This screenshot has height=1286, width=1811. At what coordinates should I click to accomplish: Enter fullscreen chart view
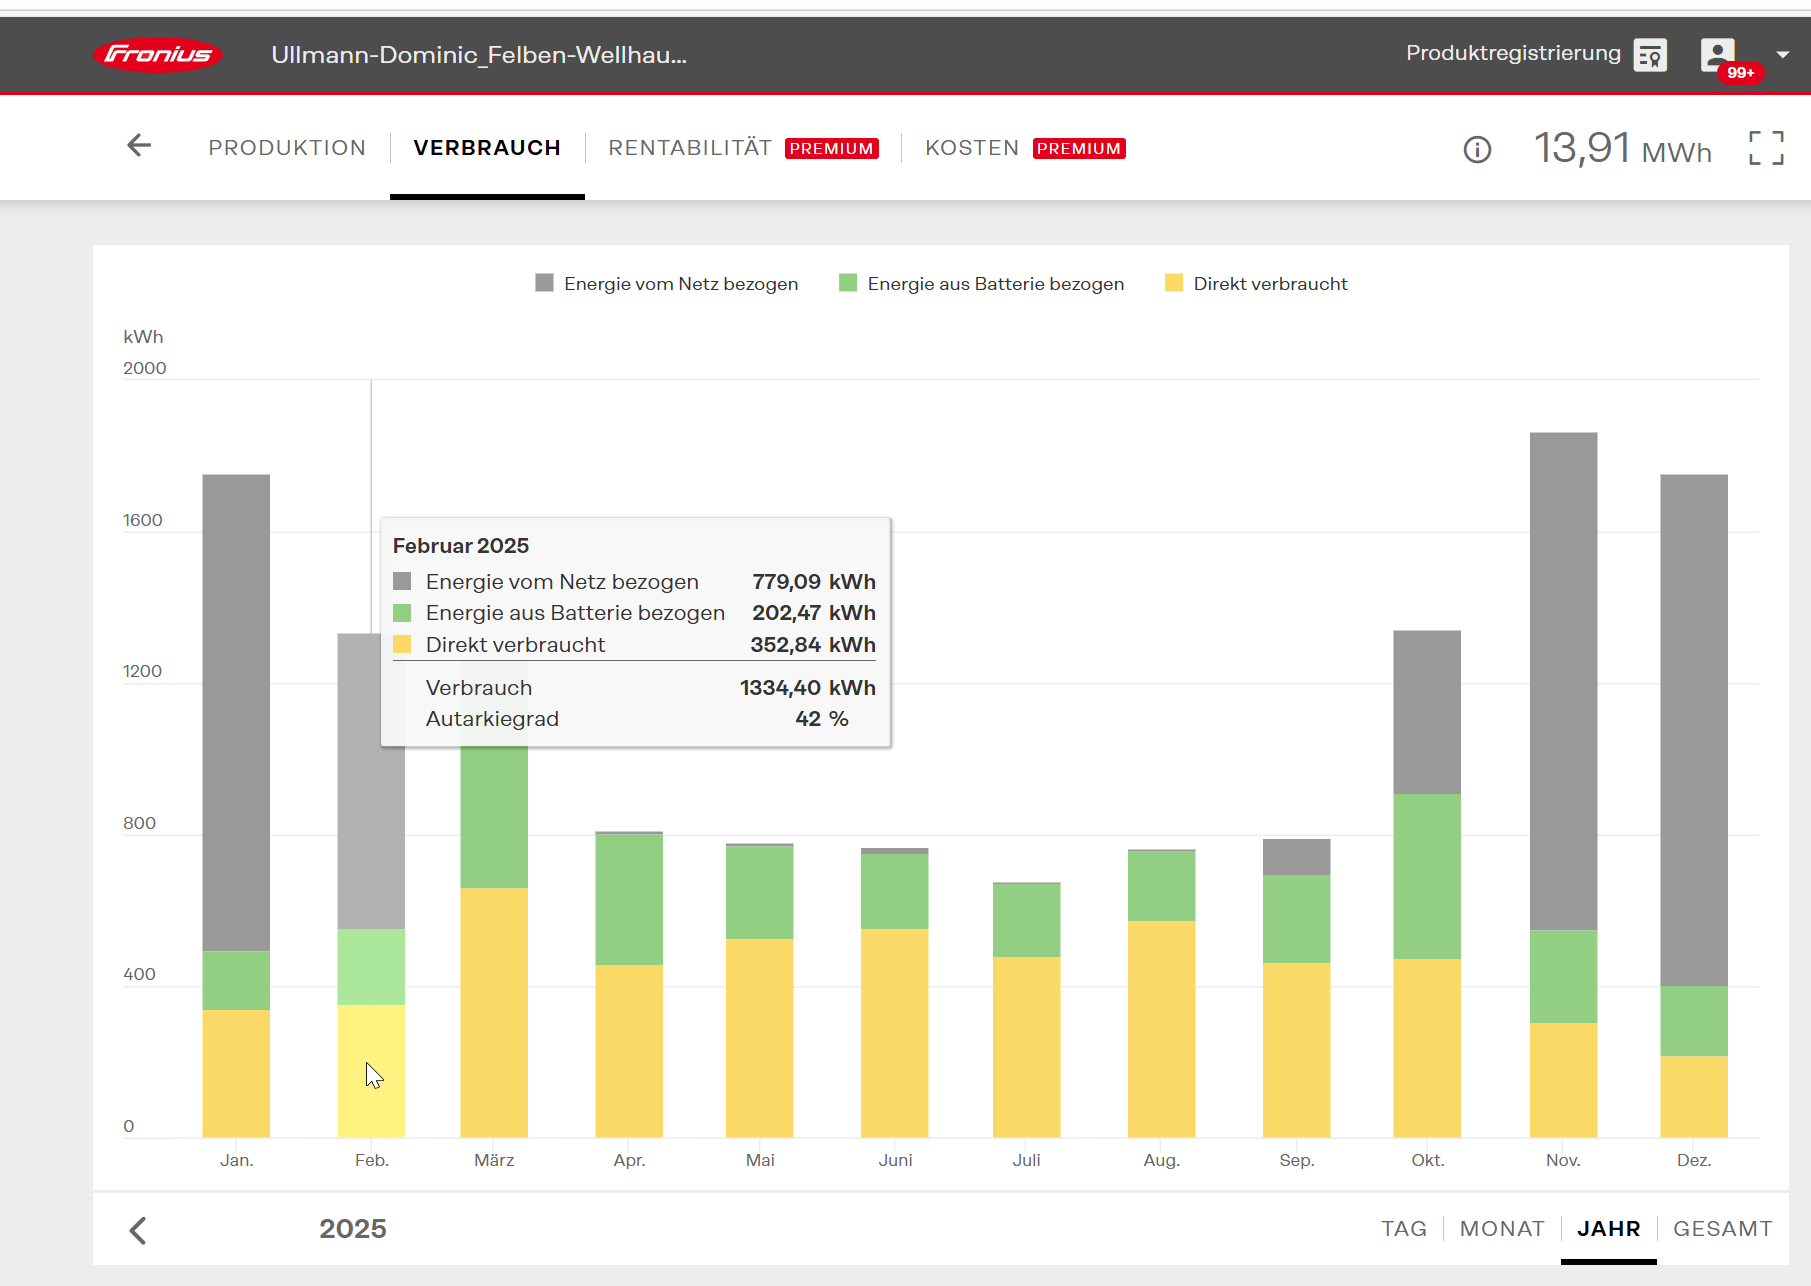[x=1766, y=148]
